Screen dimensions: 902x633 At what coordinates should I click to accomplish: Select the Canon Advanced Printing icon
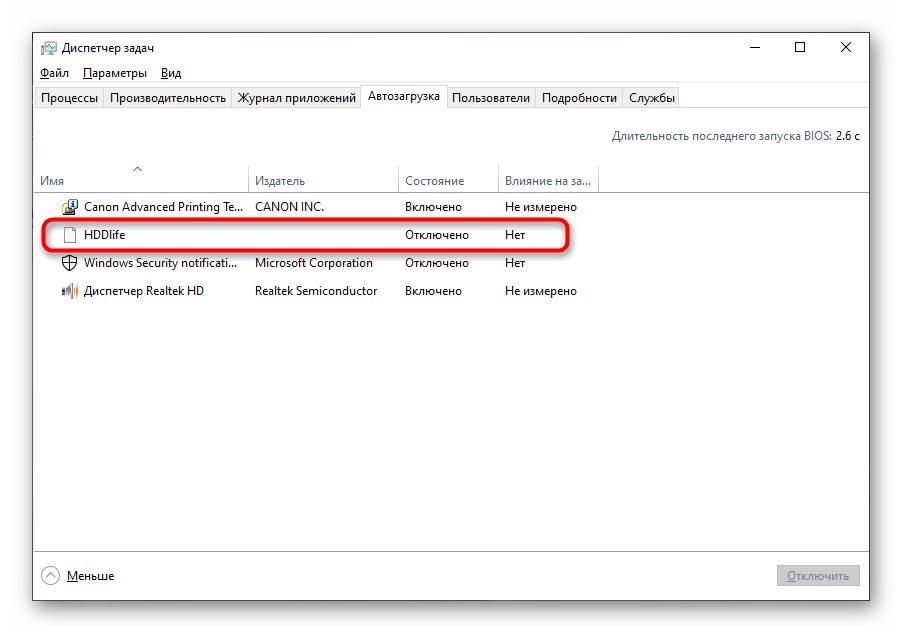click(x=70, y=207)
